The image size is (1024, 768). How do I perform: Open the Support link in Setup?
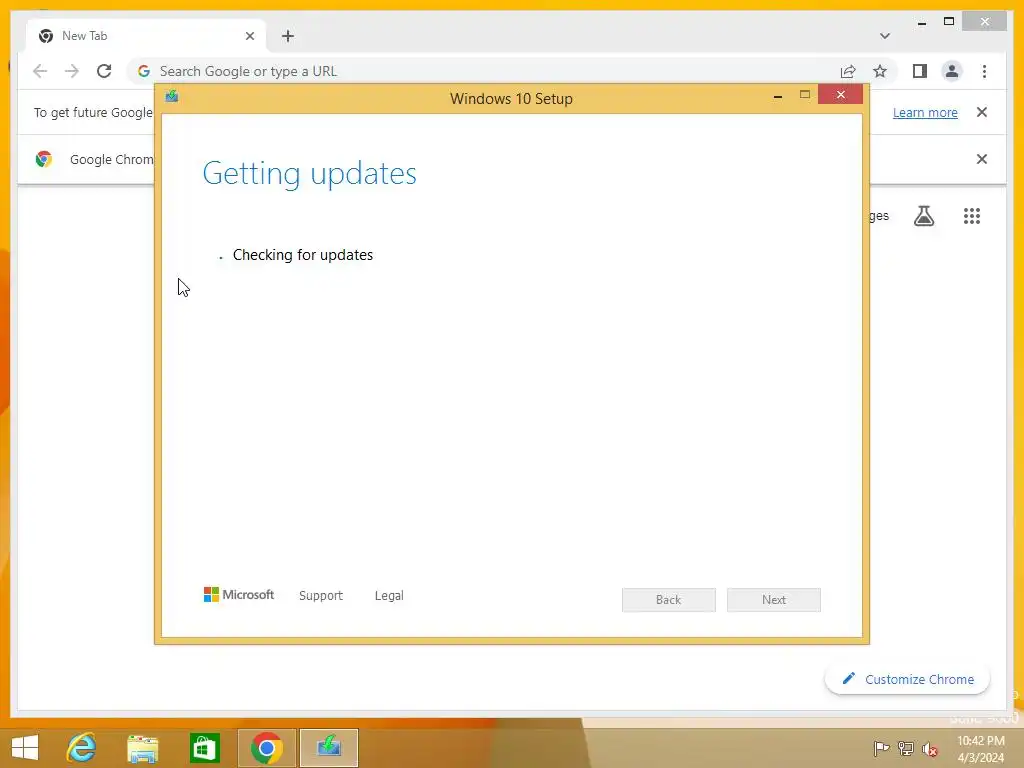(x=321, y=596)
